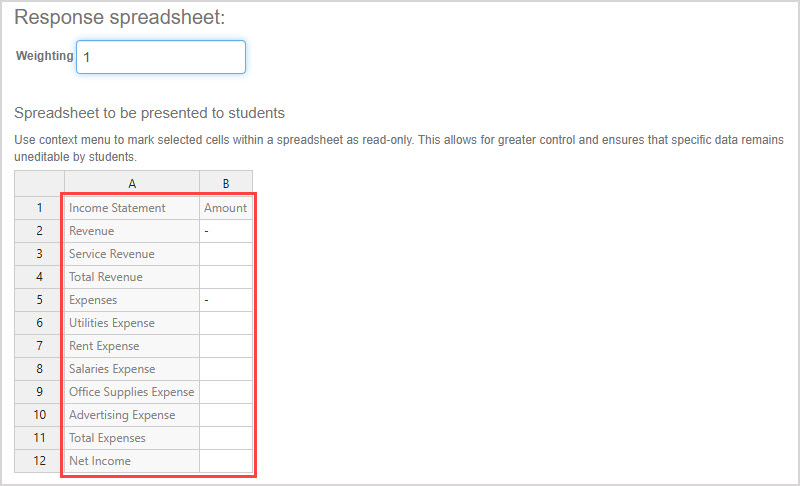Click the Net Income label cell
Viewport: 800px width, 486px height.
(x=132, y=461)
